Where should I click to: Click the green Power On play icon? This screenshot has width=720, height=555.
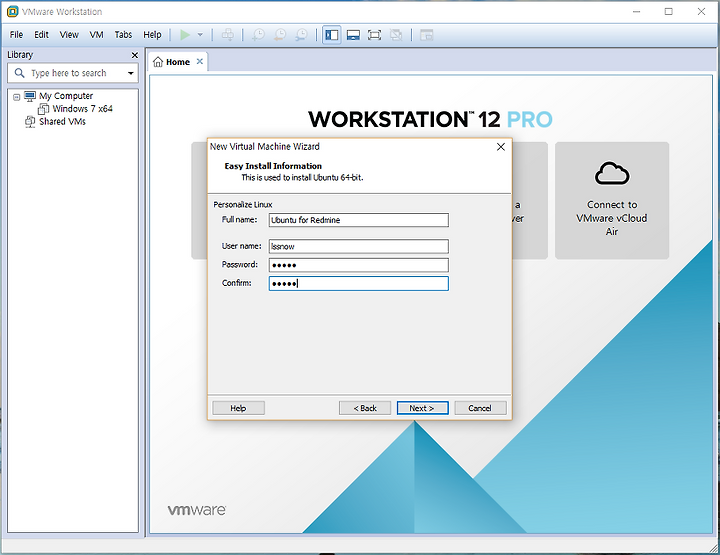185,35
